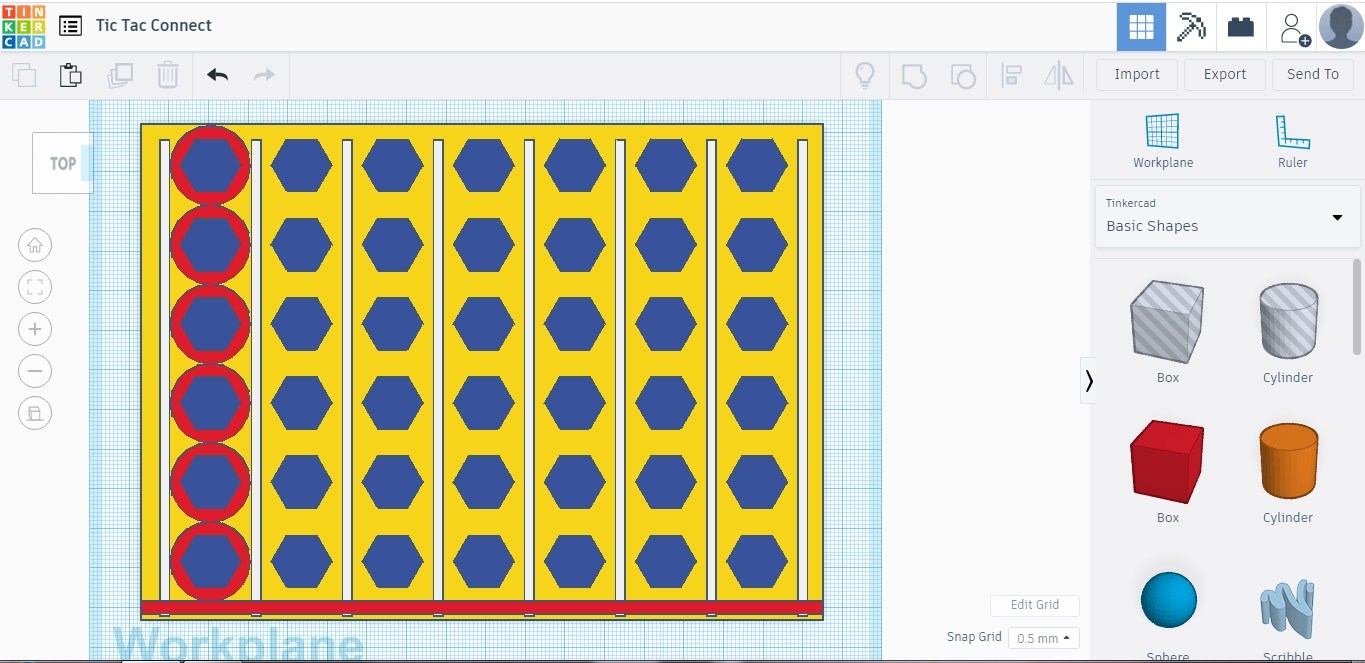Toggle show hidden objects with the lightbulb

coord(864,74)
